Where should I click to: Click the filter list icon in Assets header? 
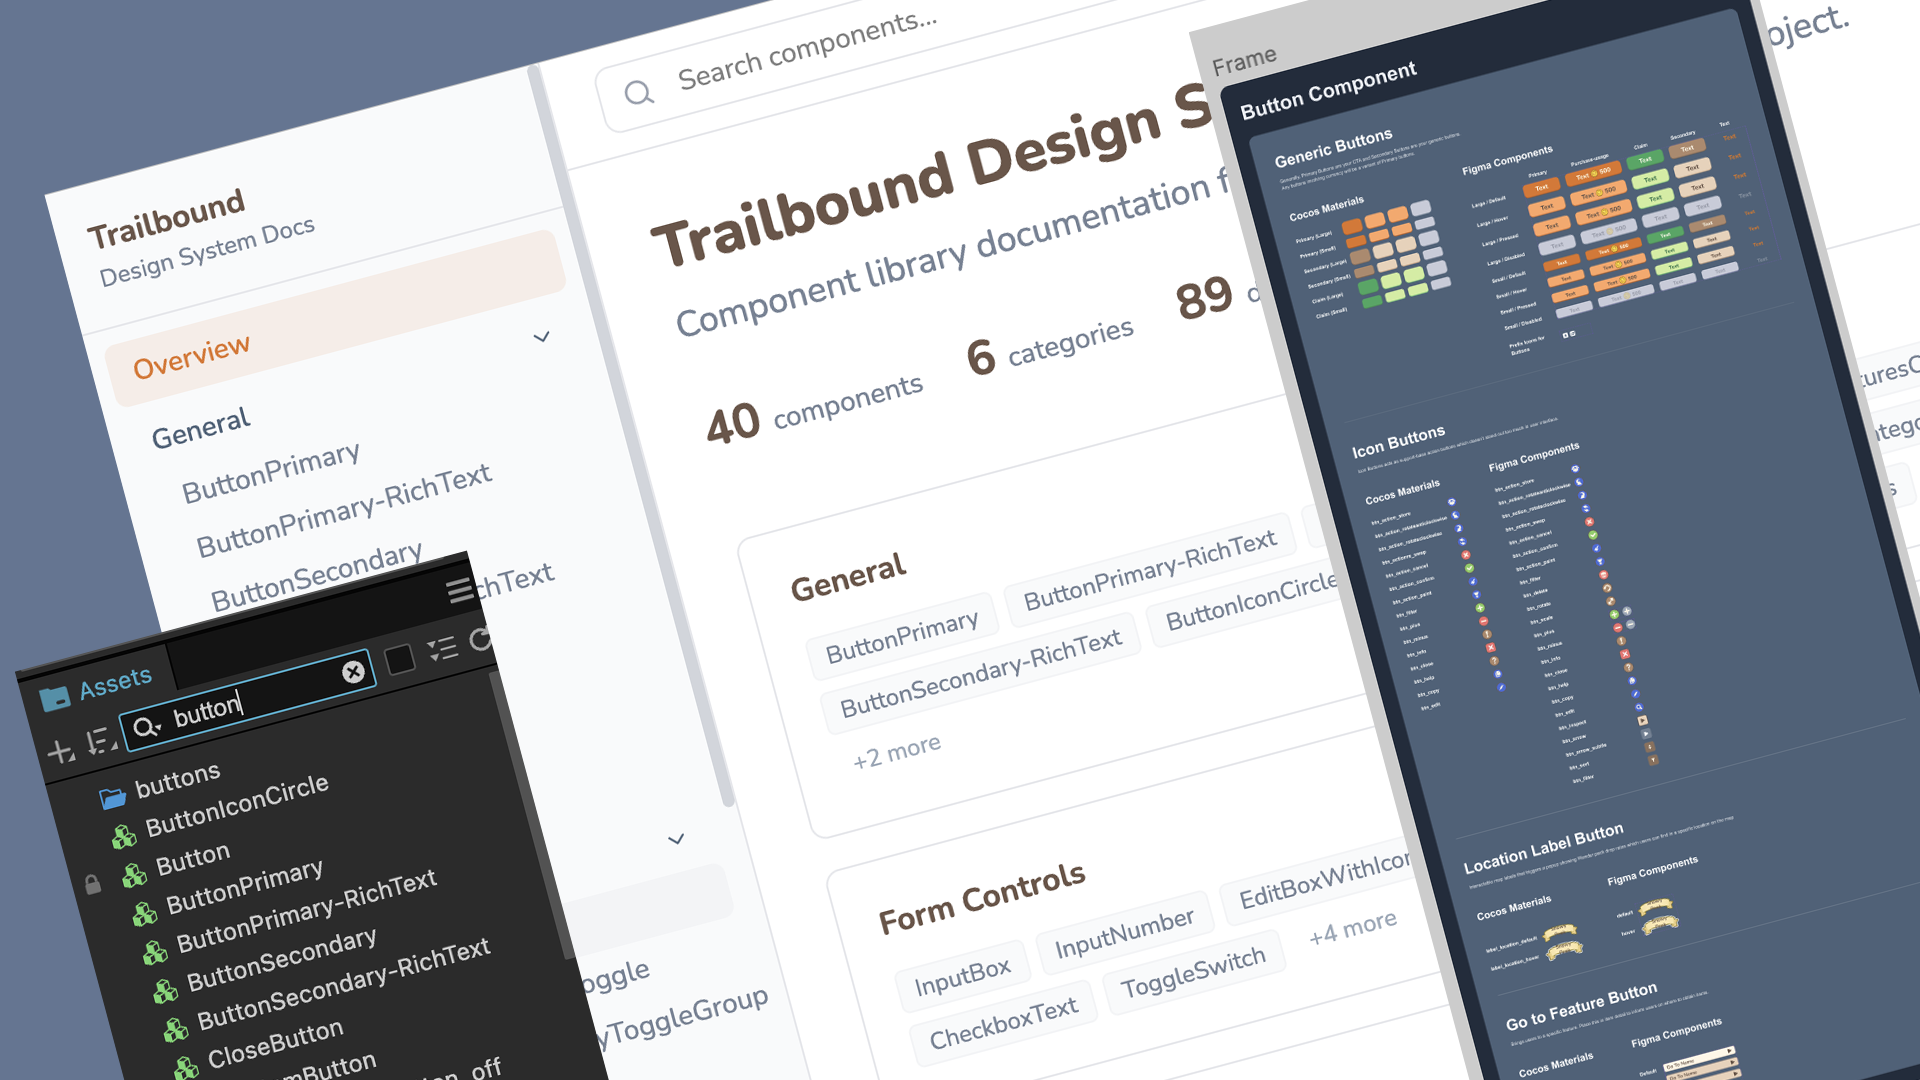[x=442, y=648]
